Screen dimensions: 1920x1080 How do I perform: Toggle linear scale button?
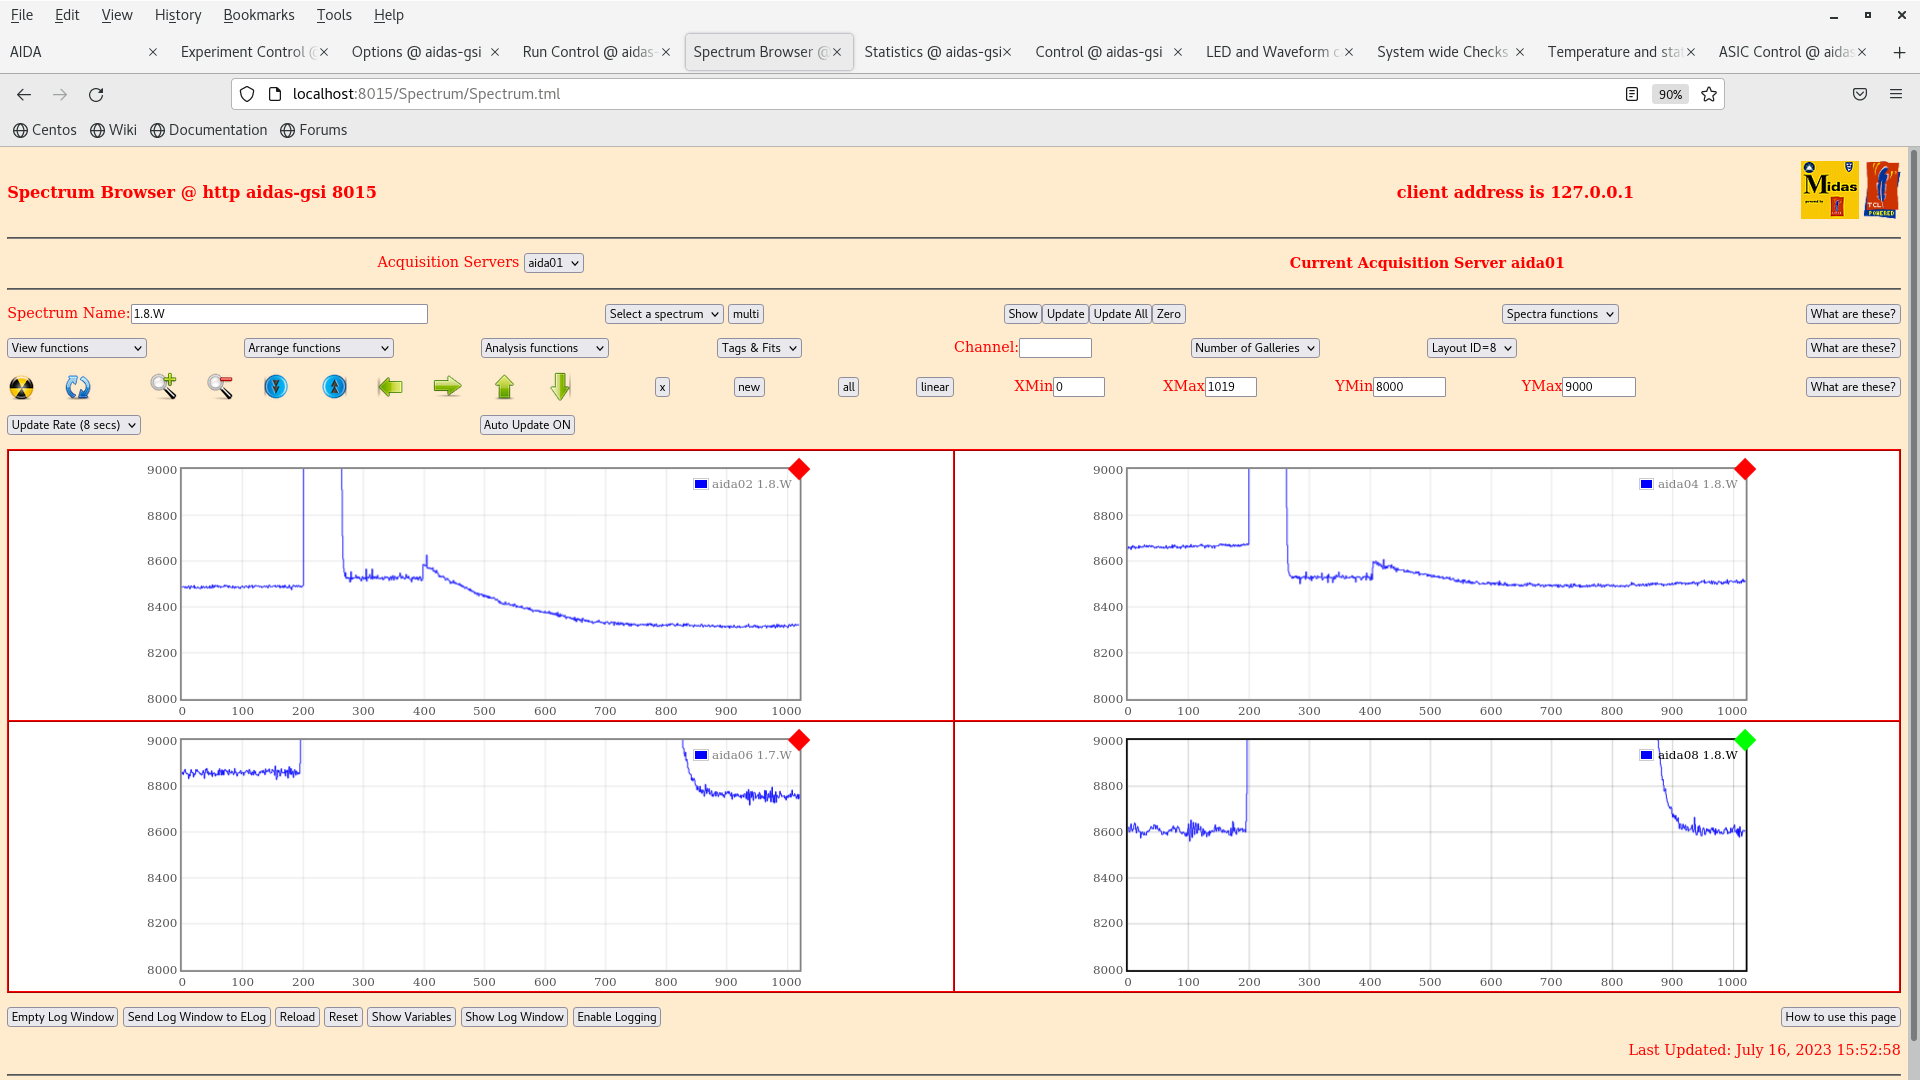pos(934,387)
